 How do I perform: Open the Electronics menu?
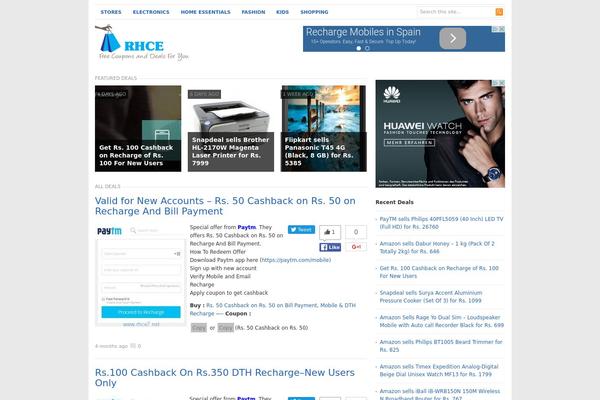(x=151, y=12)
